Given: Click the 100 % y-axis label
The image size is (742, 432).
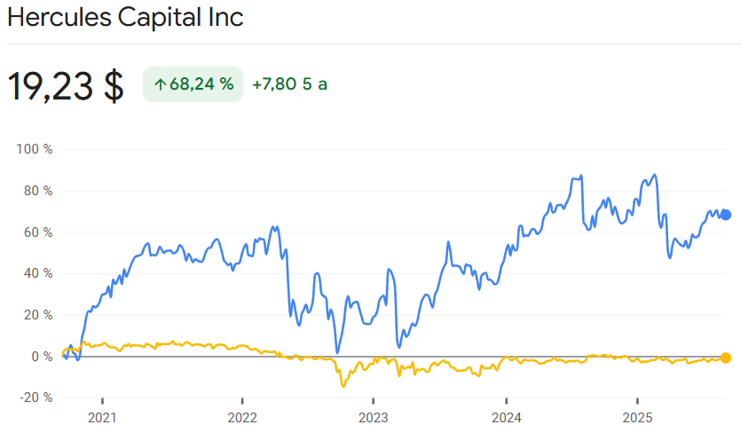Looking at the screenshot, I should pos(34,149).
